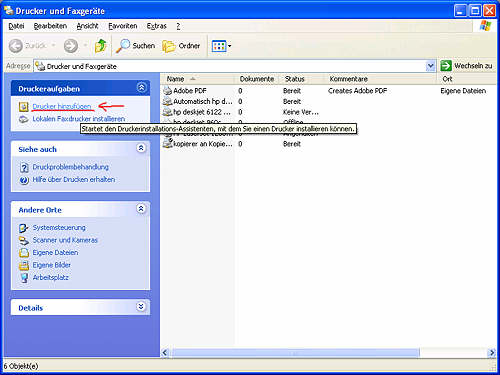Click the horizontal scrollbar thumb

pos(295,352)
